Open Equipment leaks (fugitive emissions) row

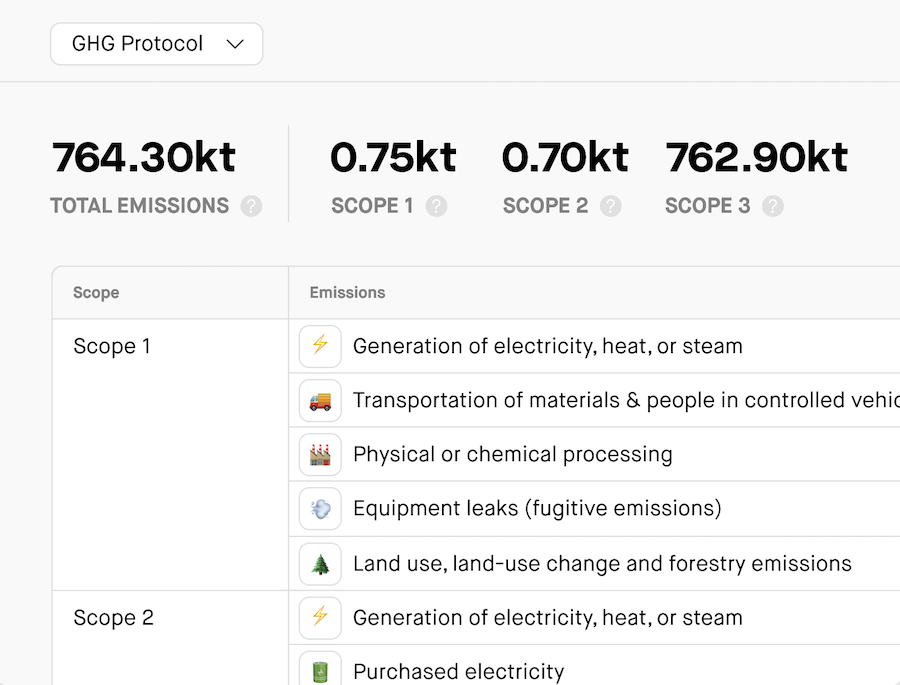coord(537,508)
